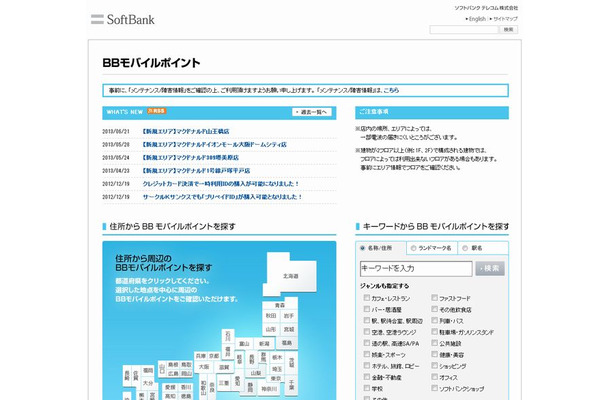The image size is (610, 400).
Task: Check the 金融・不動産 genre box
Action: pyautogui.click(x=366, y=377)
